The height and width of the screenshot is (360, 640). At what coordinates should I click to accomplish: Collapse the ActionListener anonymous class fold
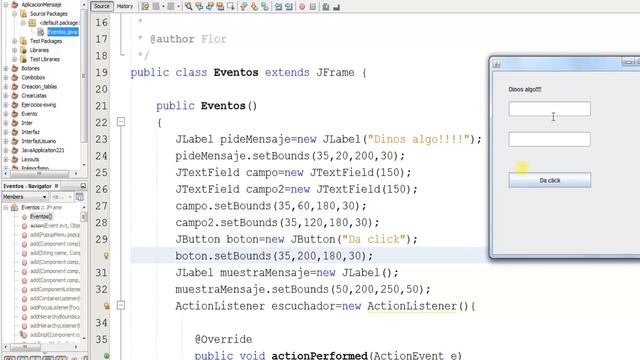tap(121, 305)
